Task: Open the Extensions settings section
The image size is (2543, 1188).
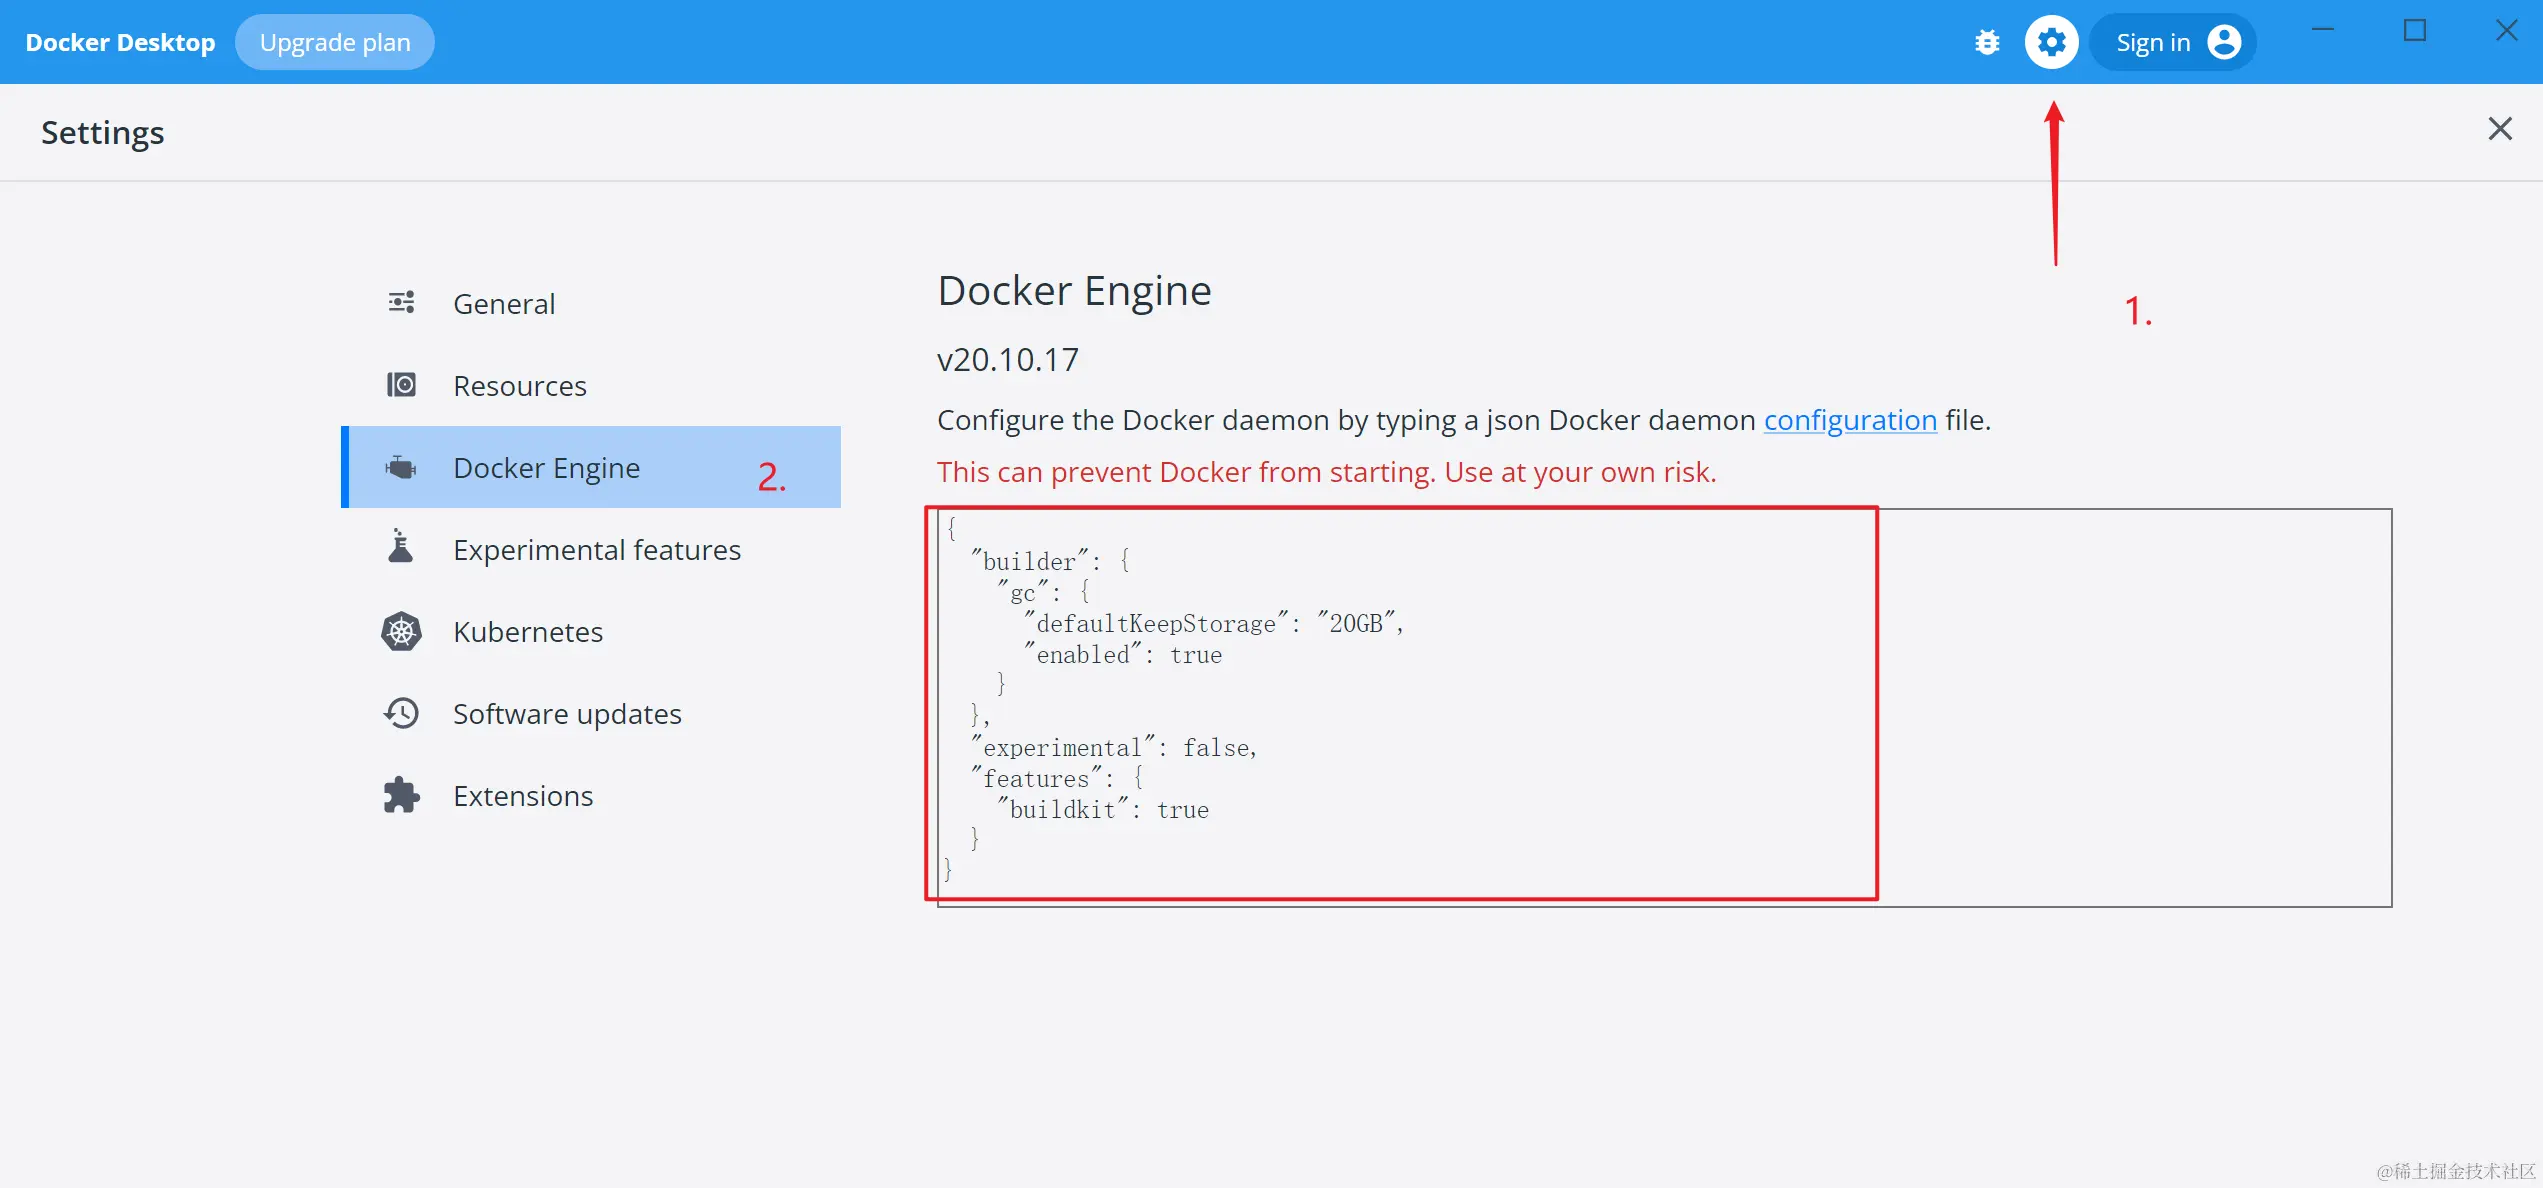Action: 522,796
